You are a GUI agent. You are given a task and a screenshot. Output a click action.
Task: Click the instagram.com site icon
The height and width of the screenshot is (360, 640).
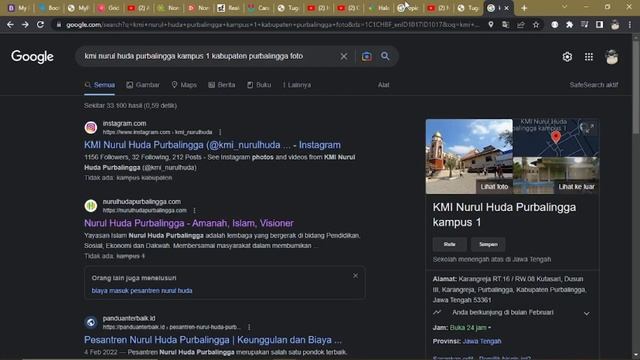(x=91, y=127)
